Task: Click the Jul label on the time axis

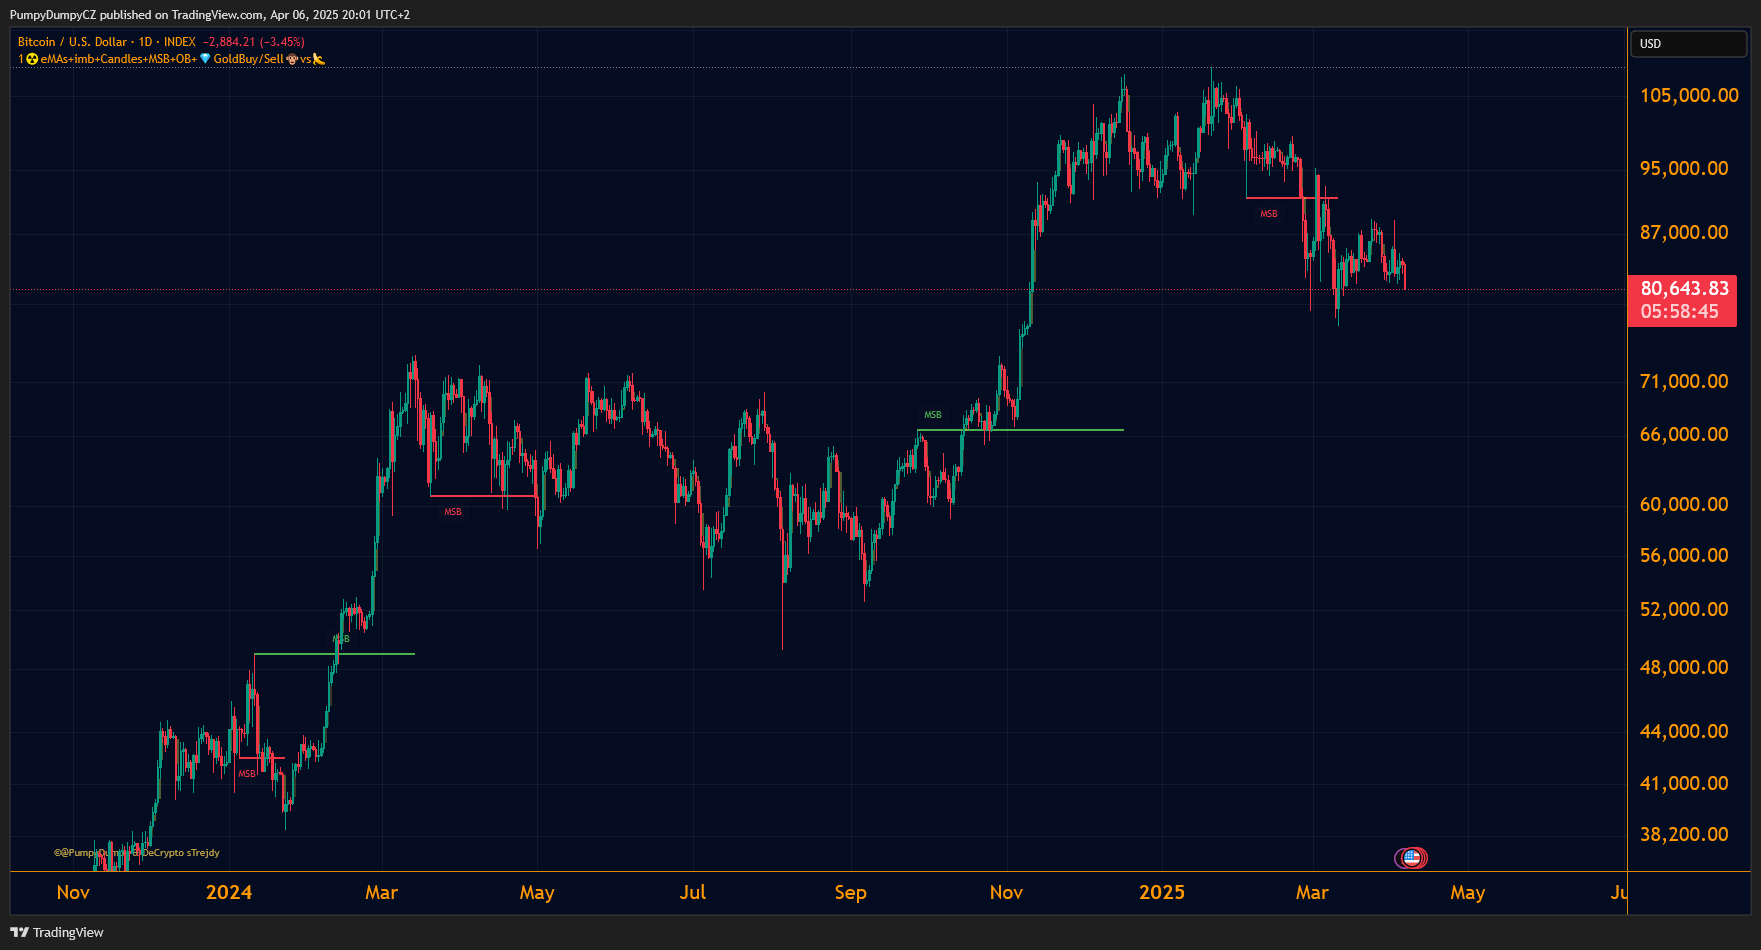Action: (693, 892)
